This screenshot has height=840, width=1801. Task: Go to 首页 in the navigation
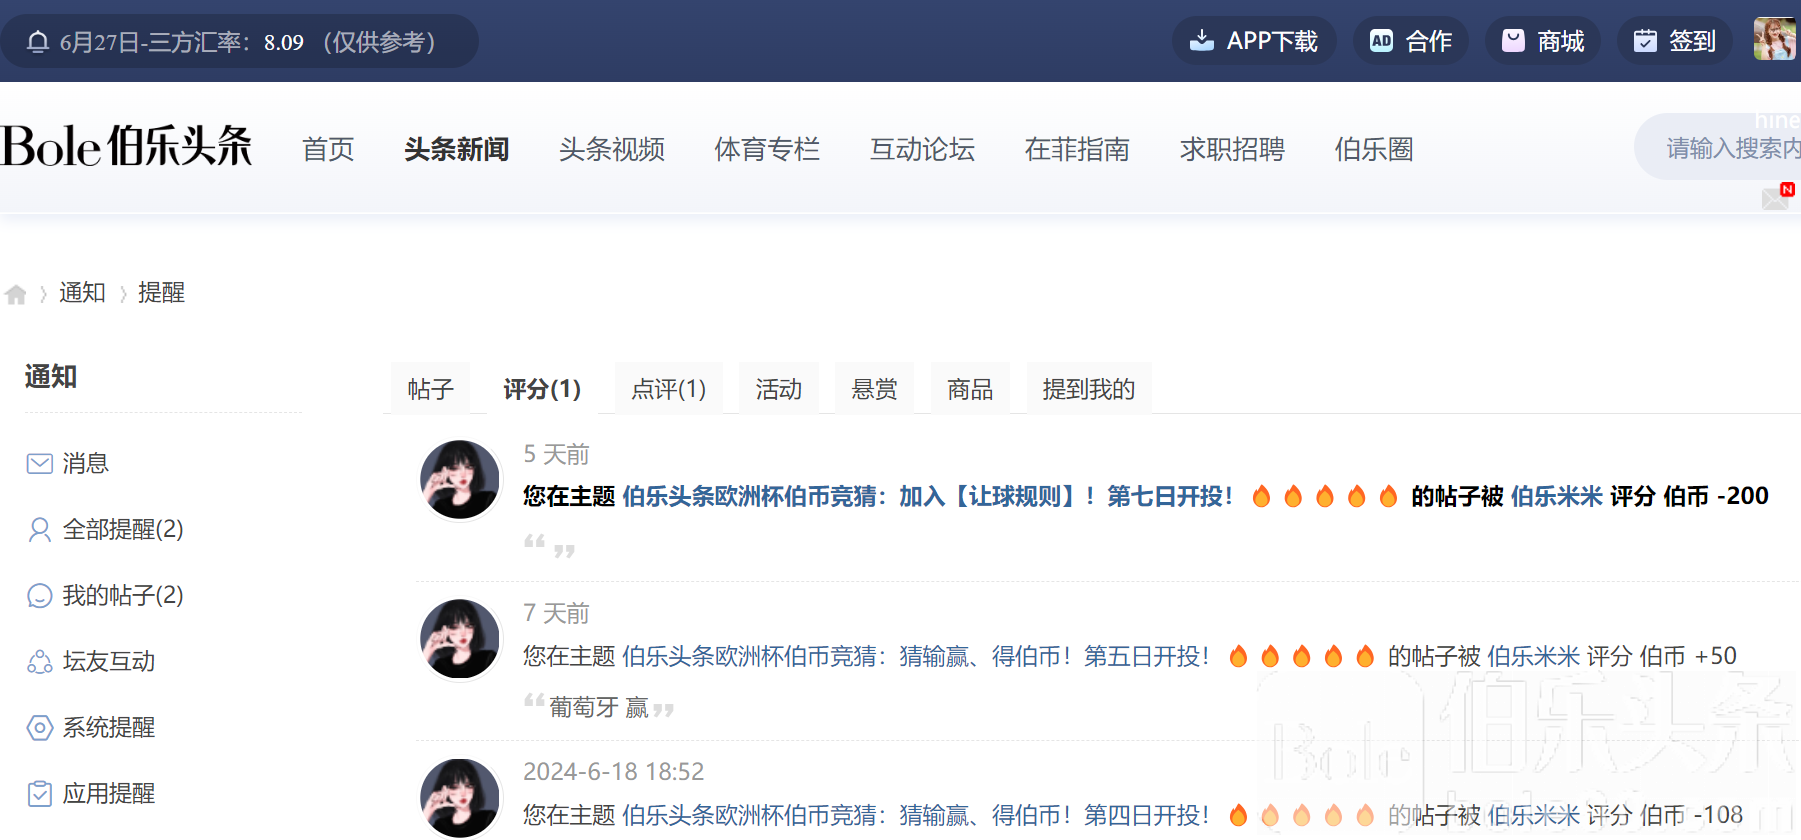tap(328, 149)
